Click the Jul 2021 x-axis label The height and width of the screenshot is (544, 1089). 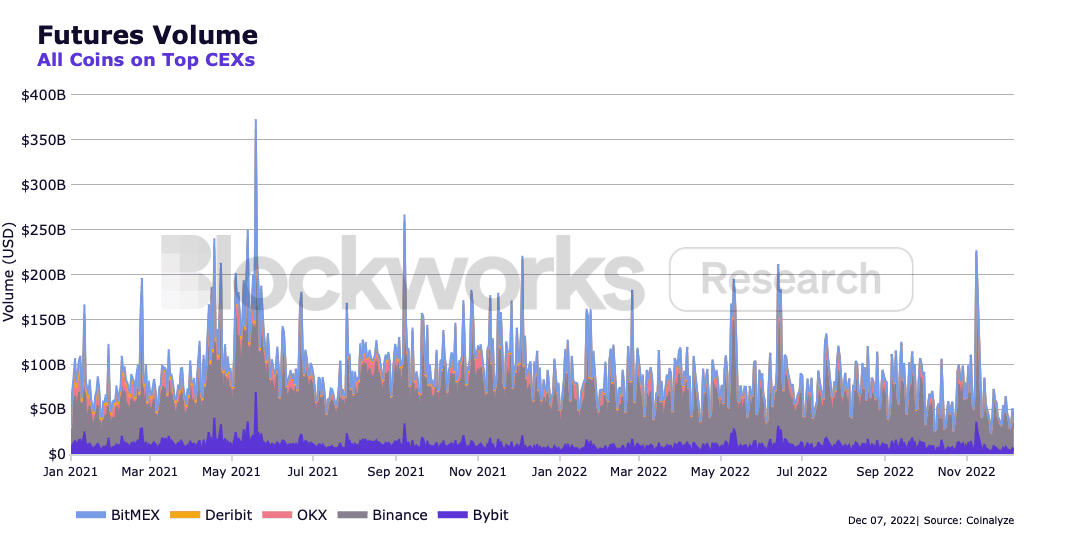point(313,472)
